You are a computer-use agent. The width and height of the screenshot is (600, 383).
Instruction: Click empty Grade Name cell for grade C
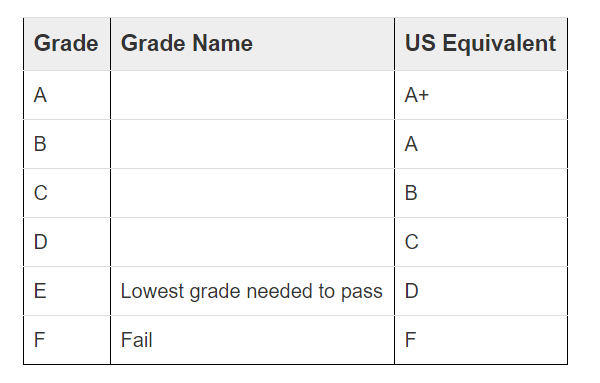253,193
